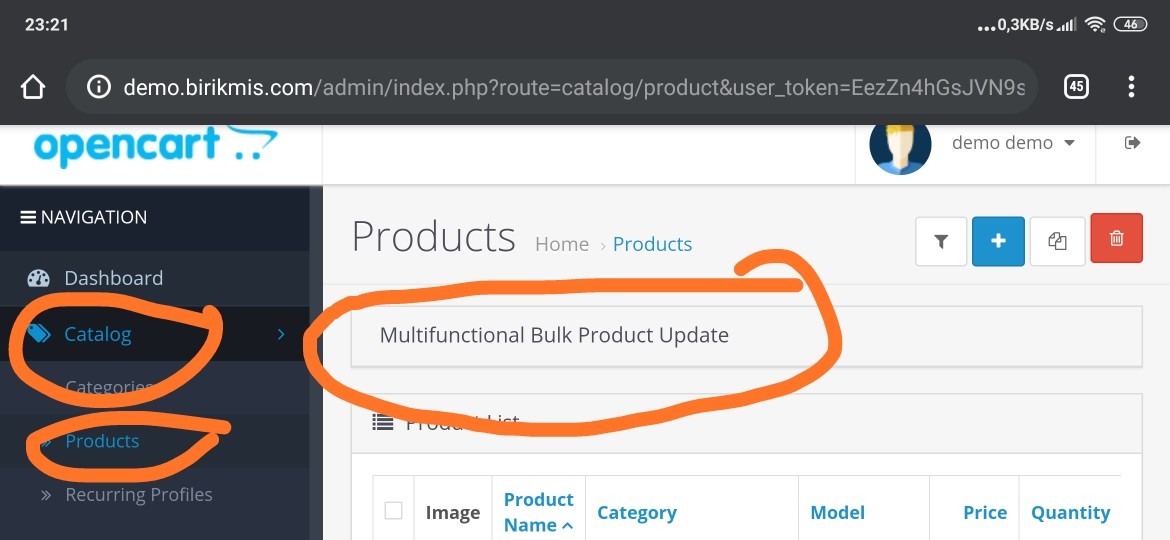Click the copy product icon button
Image resolution: width=1170 pixels, height=540 pixels.
[x=1057, y=241]
